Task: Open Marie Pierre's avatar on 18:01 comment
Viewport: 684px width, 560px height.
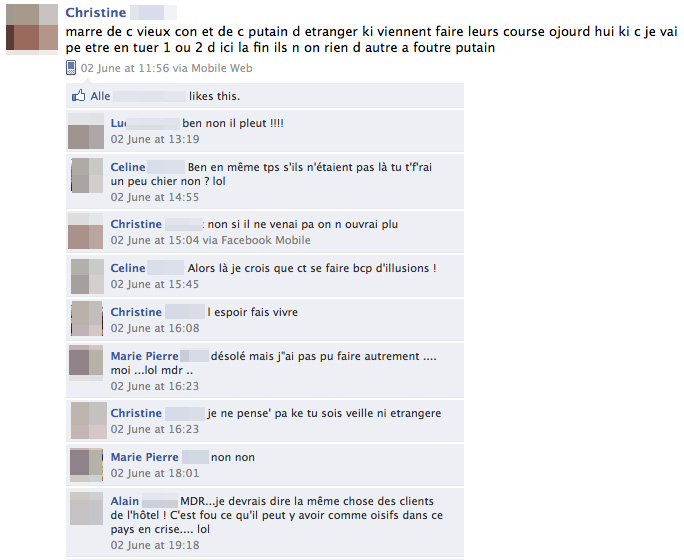Action: click(x=86, y=465)
